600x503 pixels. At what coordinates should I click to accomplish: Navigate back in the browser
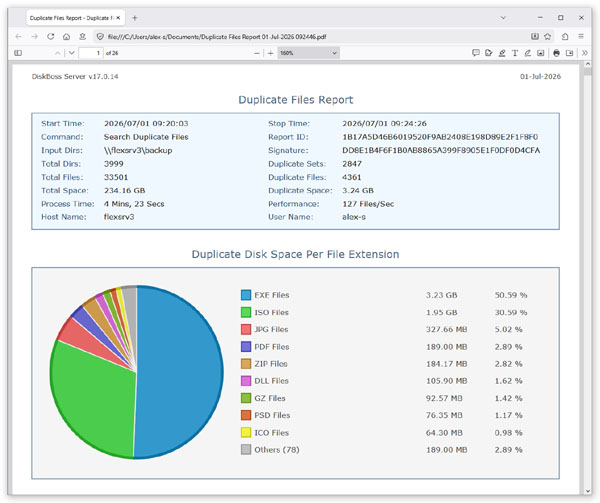[18, 37]
